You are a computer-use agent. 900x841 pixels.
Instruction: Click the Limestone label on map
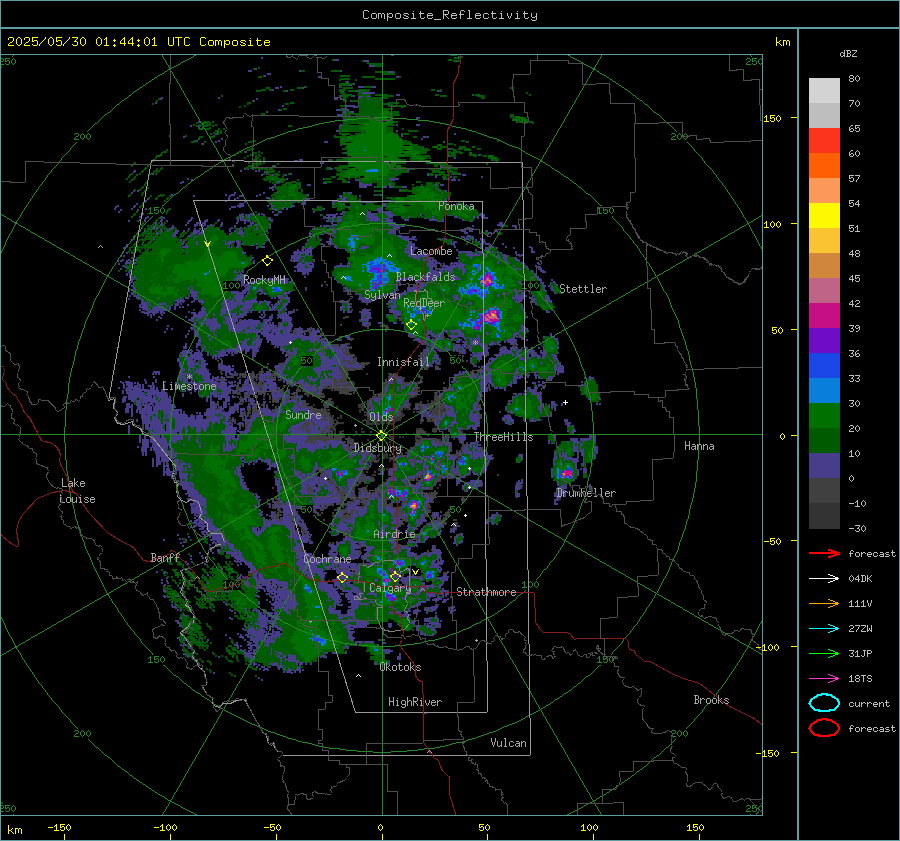point(189,386)
